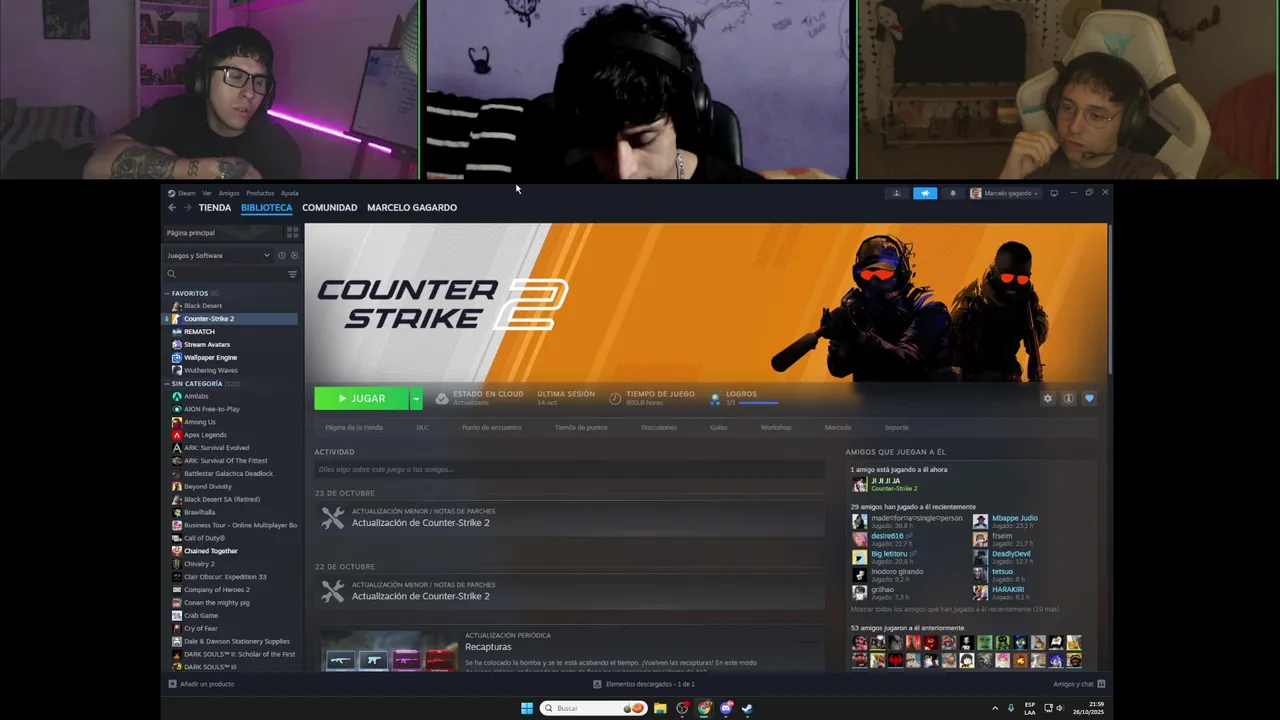Show ready-to-play games filter icon
1280x720 pixels.
[294, 255]
